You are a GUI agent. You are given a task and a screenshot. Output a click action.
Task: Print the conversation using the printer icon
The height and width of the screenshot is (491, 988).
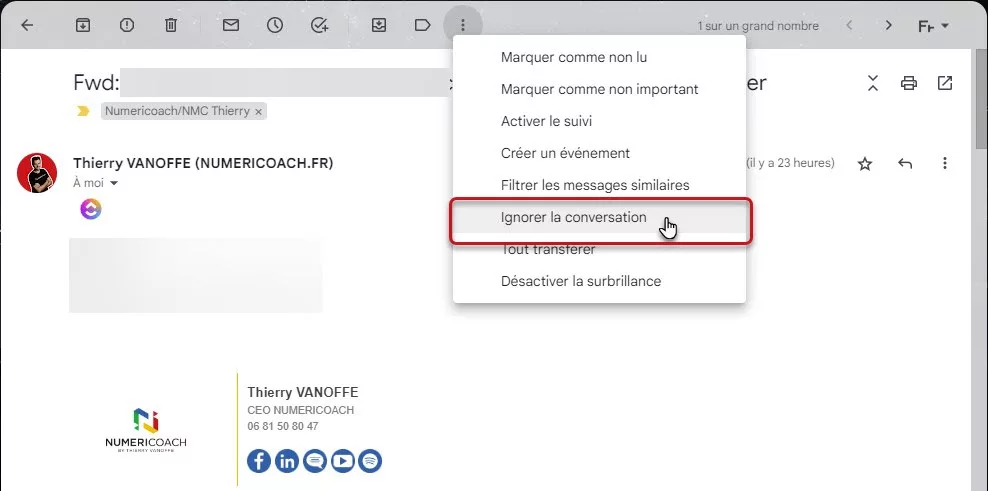click(x=908, y=83)
